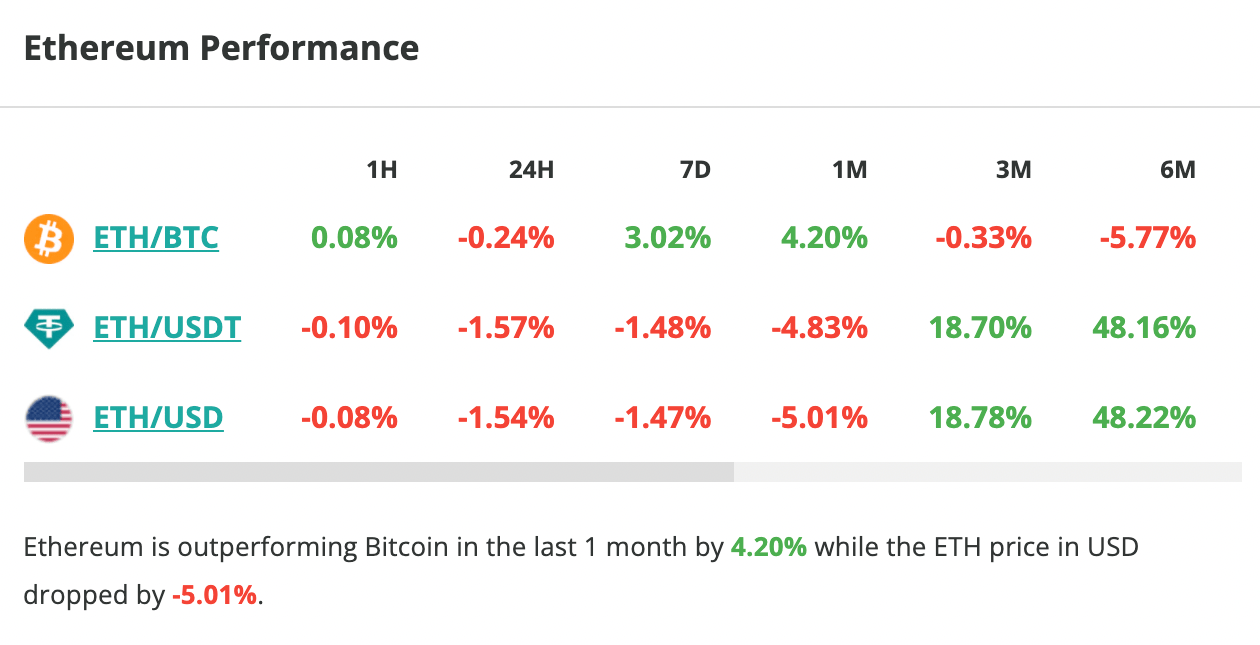The image size is (1260, 645).
Task: Select the 1M column header
Action: coord(849,170)
